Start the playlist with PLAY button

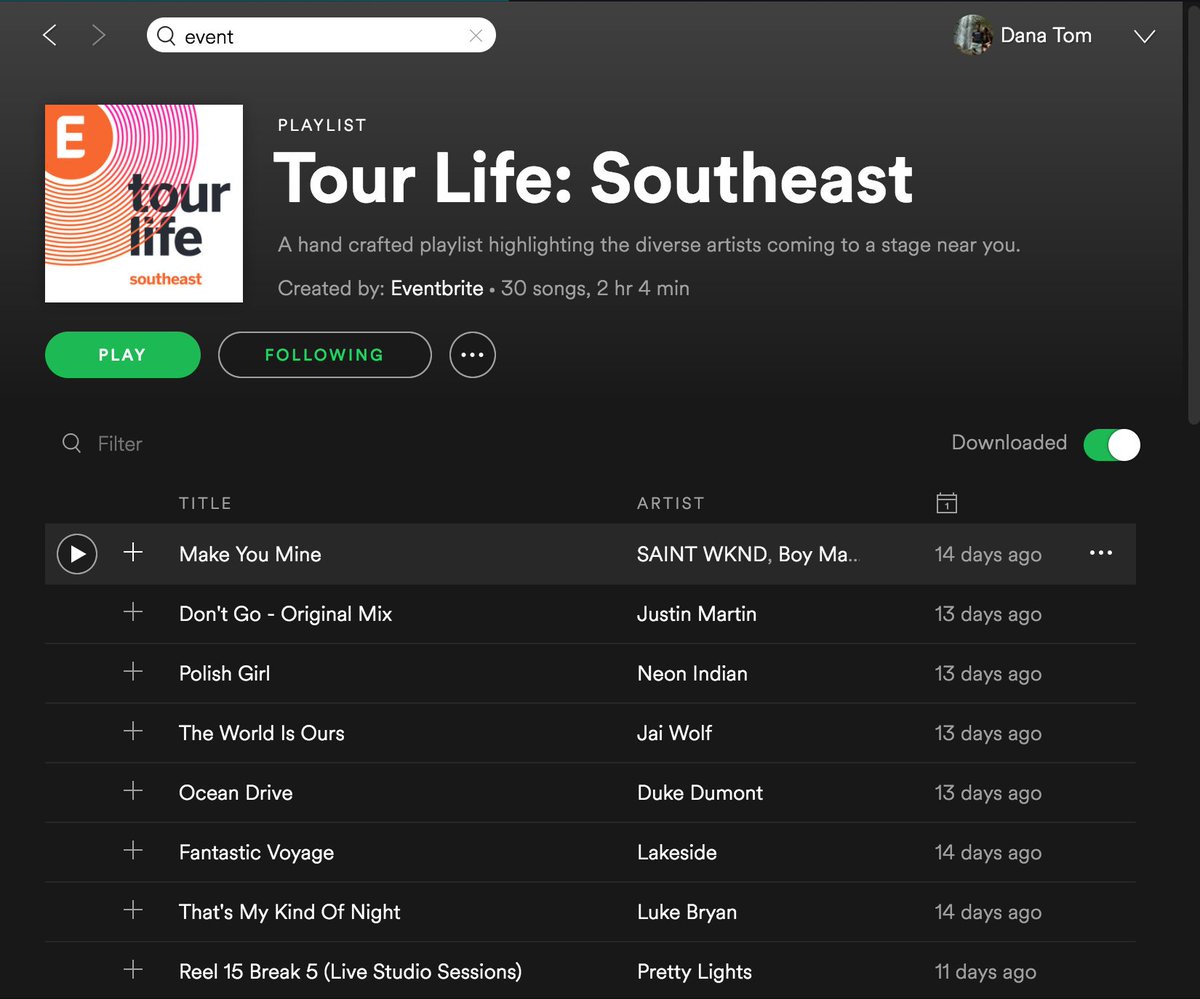(x=123, y=355)
